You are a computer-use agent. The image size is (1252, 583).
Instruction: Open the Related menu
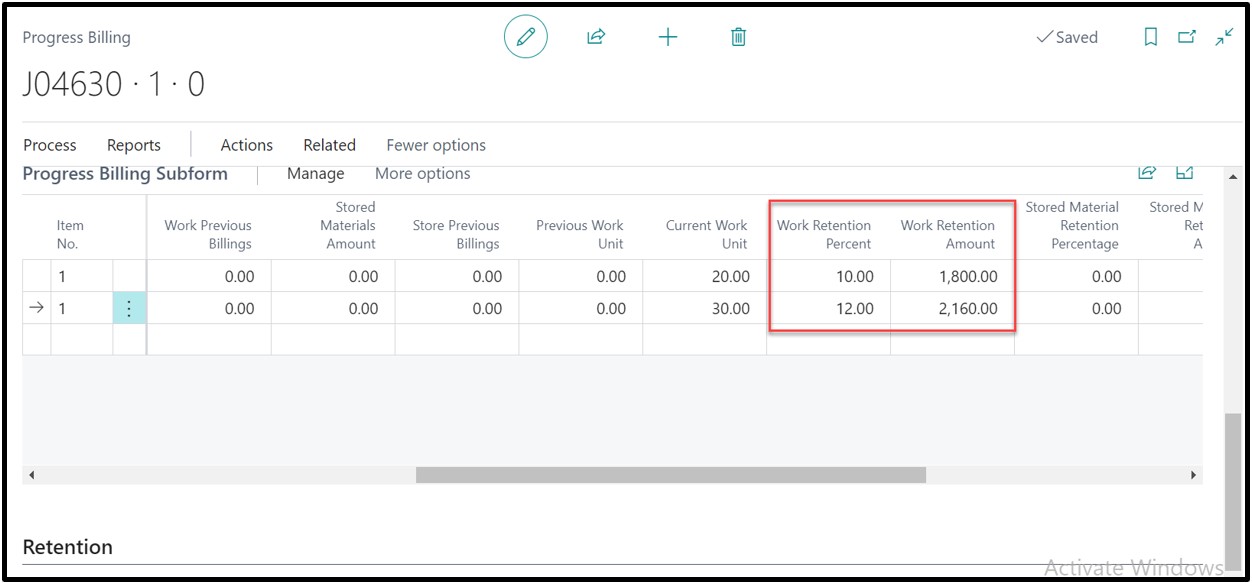click(329, 145)
